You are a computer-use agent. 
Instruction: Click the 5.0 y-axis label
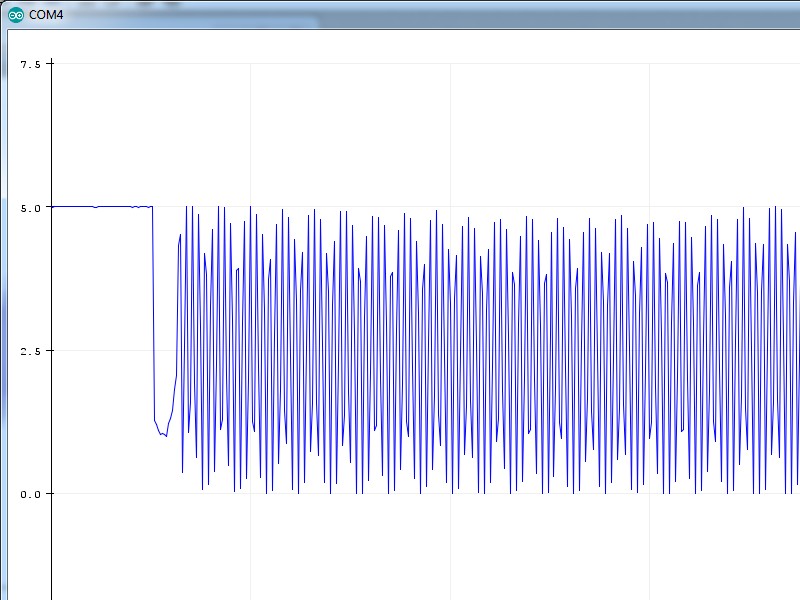tap(31, 207)
